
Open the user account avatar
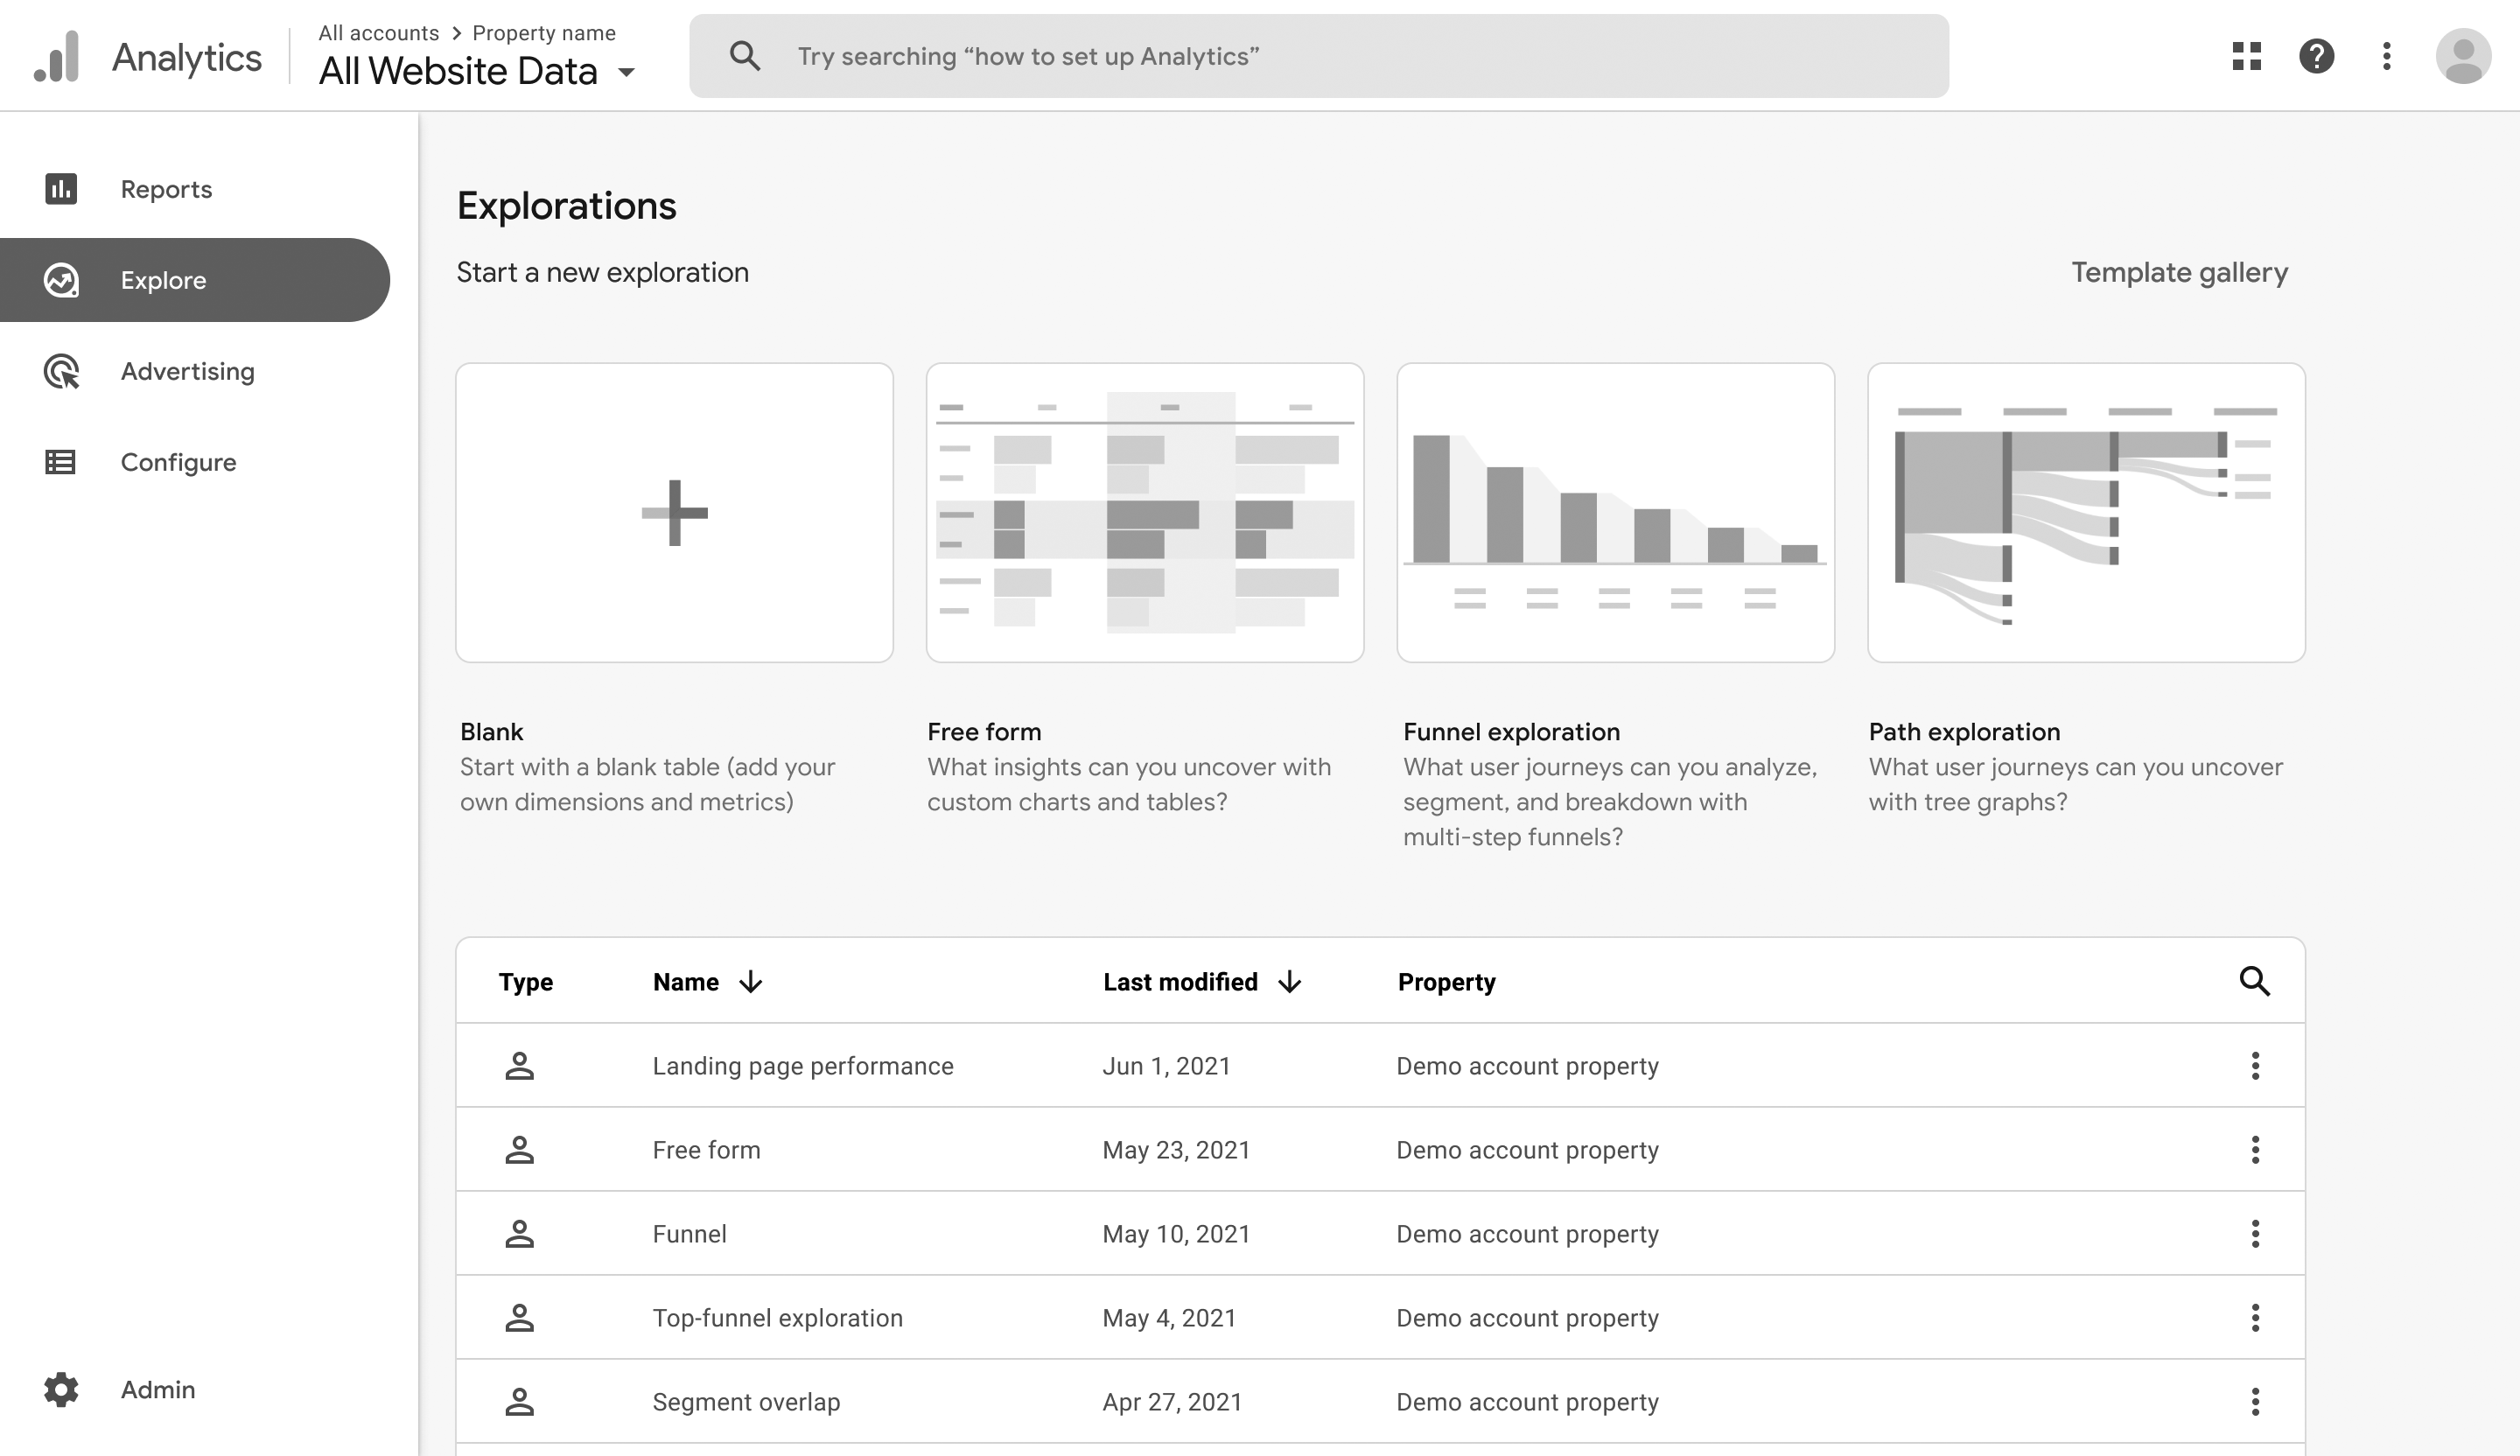pos(2463,56)
